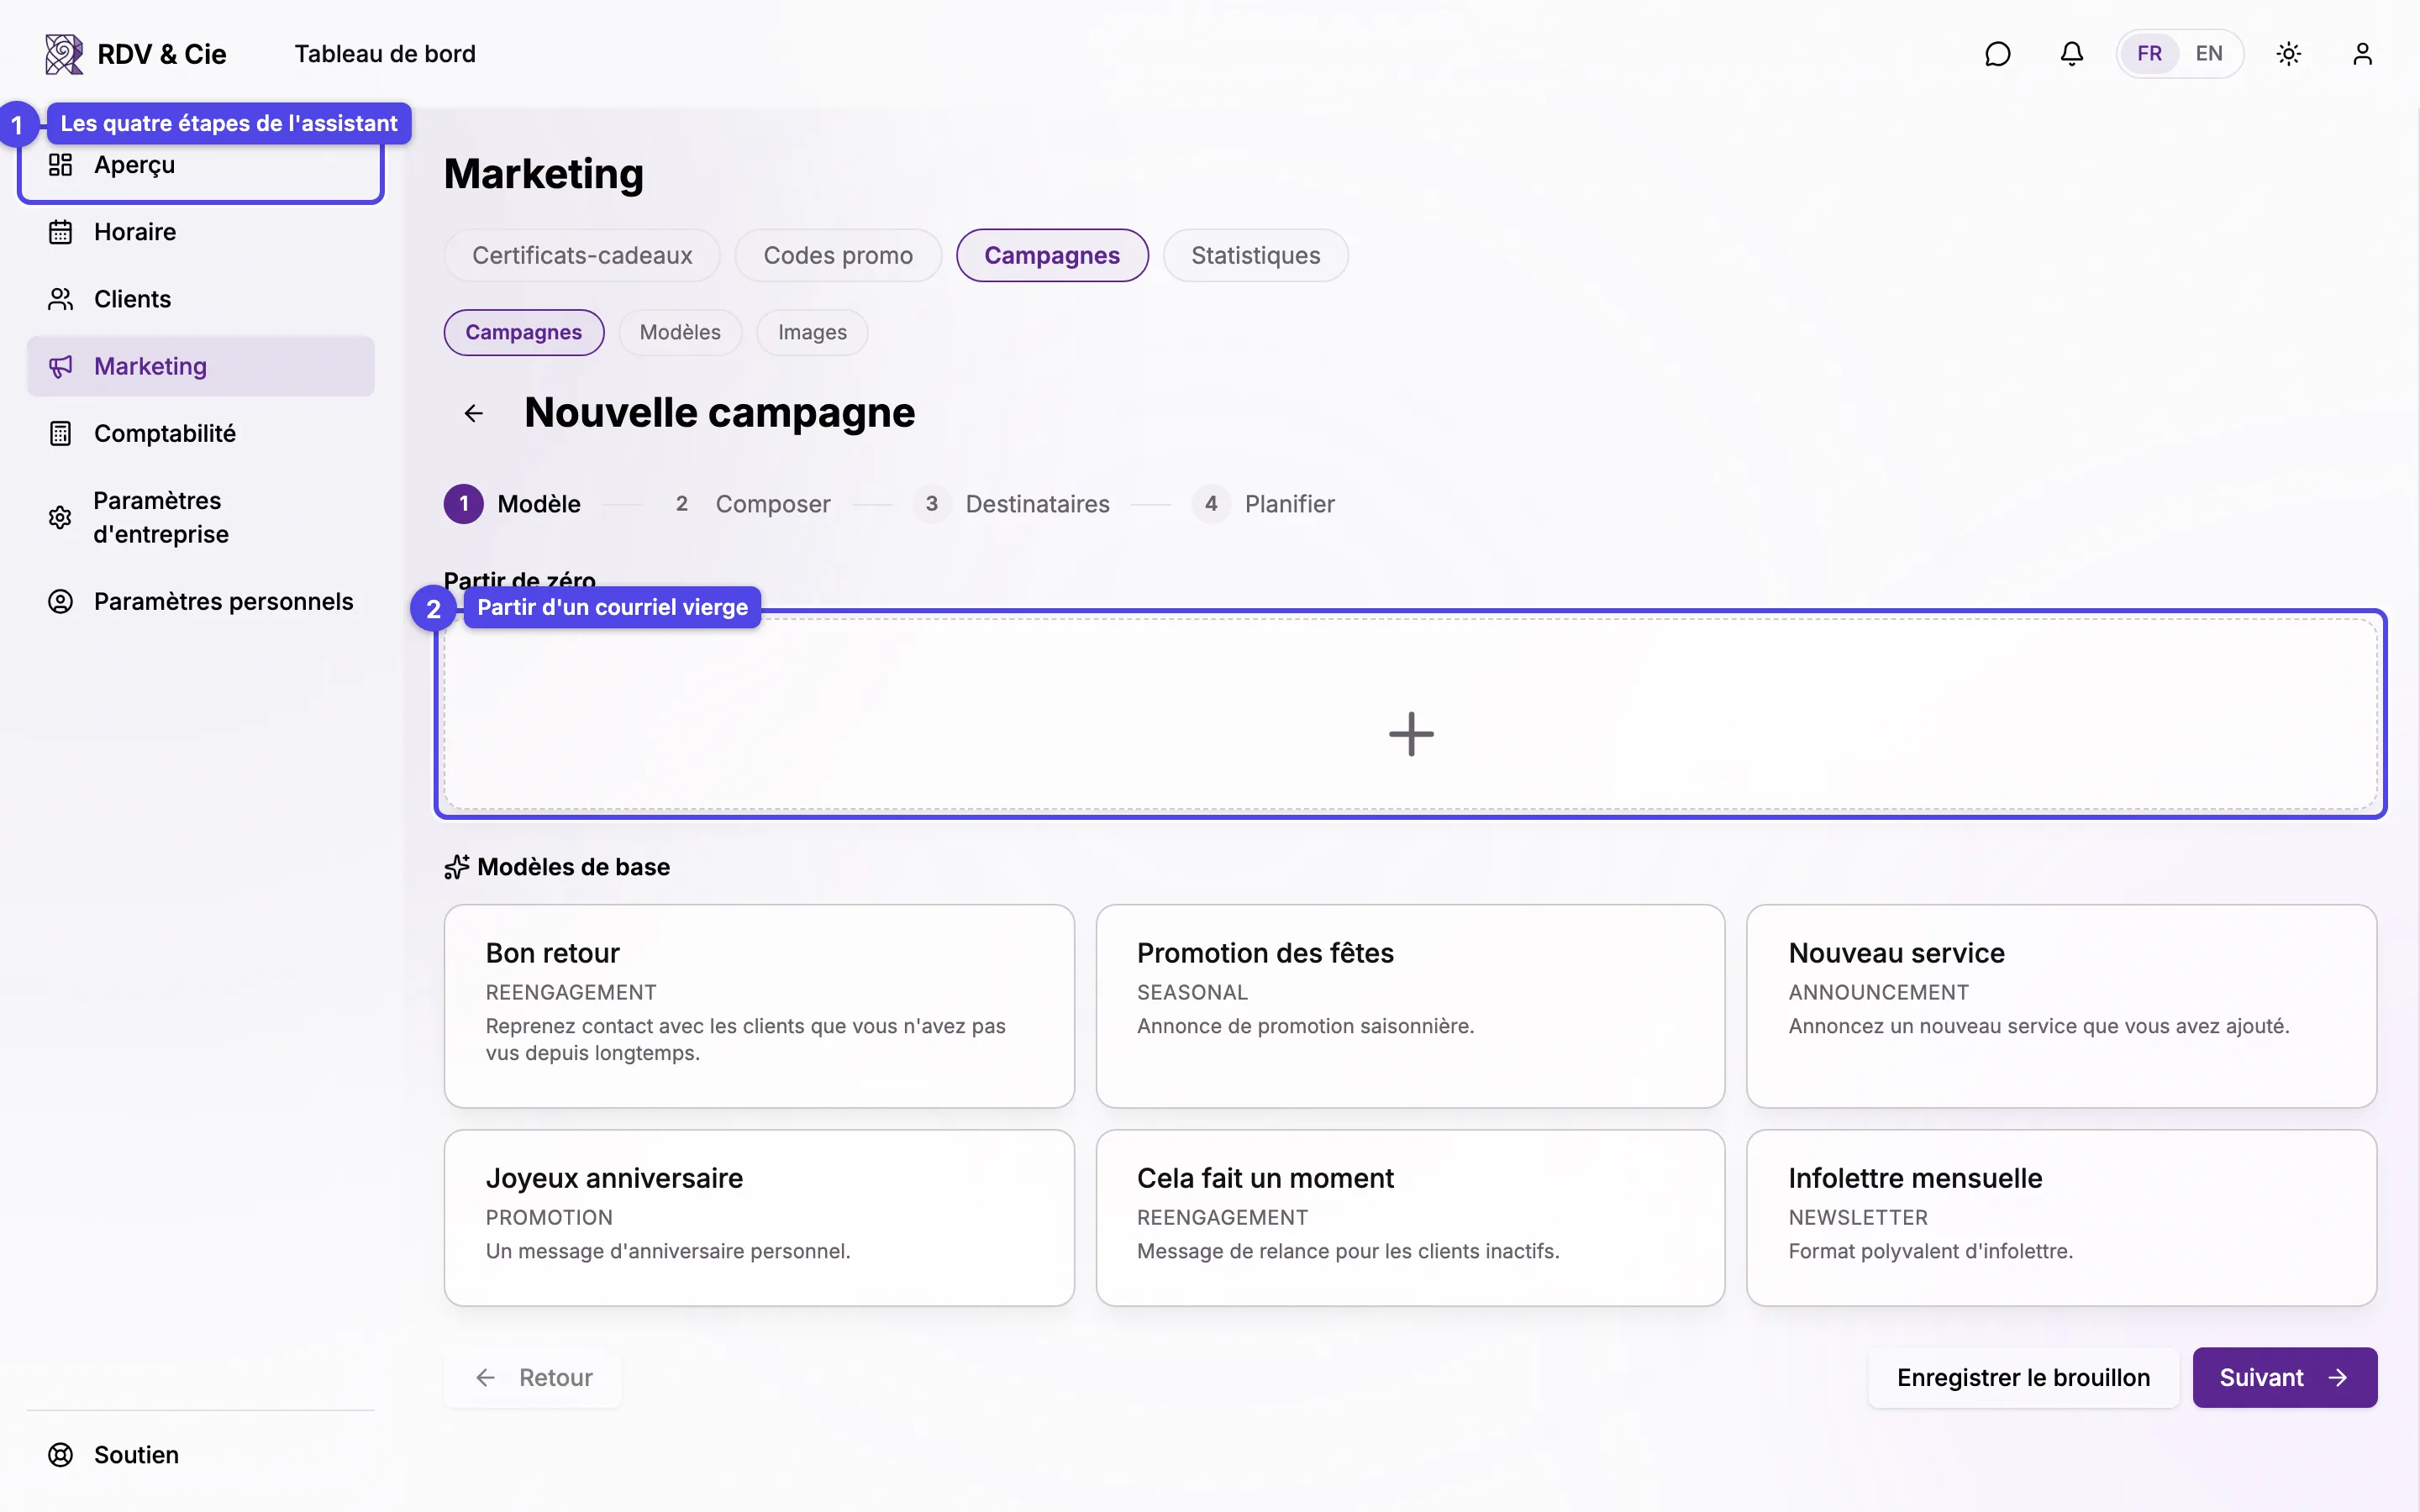Switch language to FR
The image size is (2420, 1512).
2149,54
